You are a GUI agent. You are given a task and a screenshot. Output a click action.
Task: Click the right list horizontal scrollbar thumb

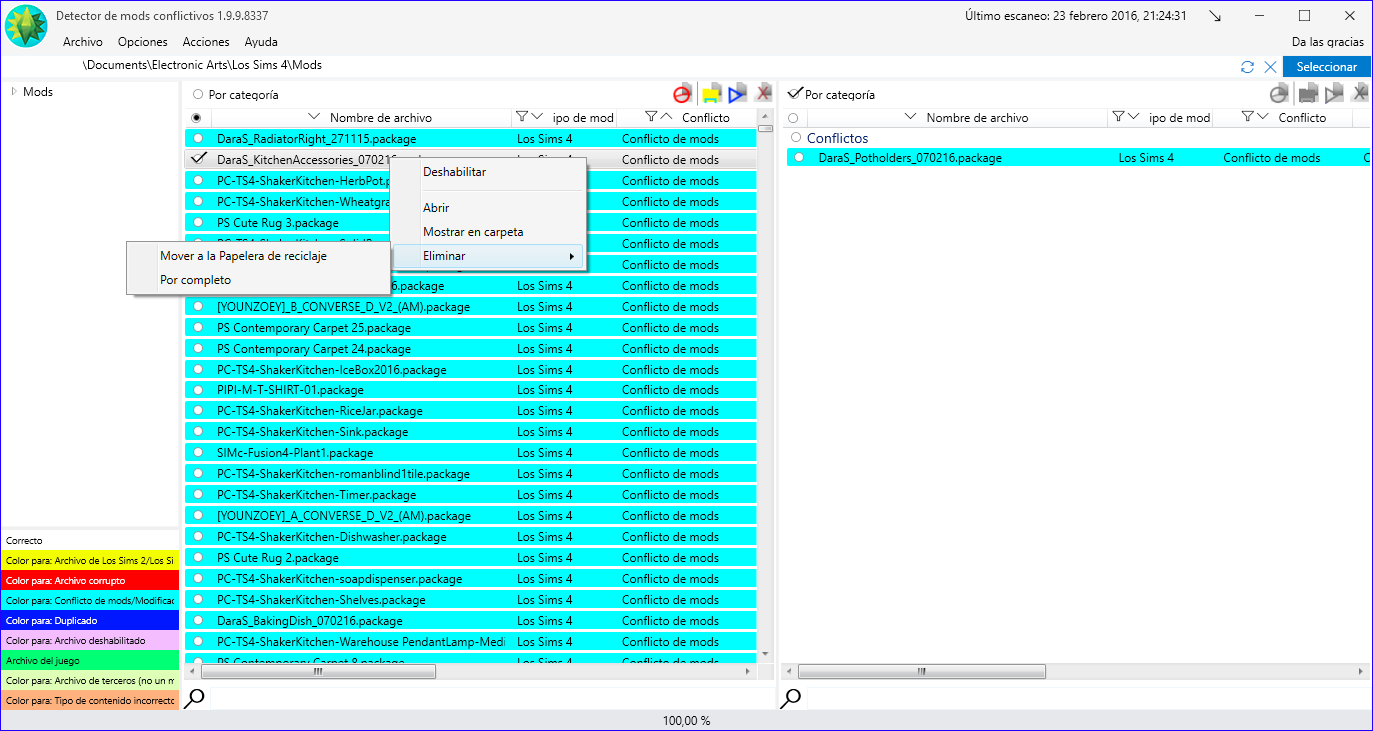point(922,672)
